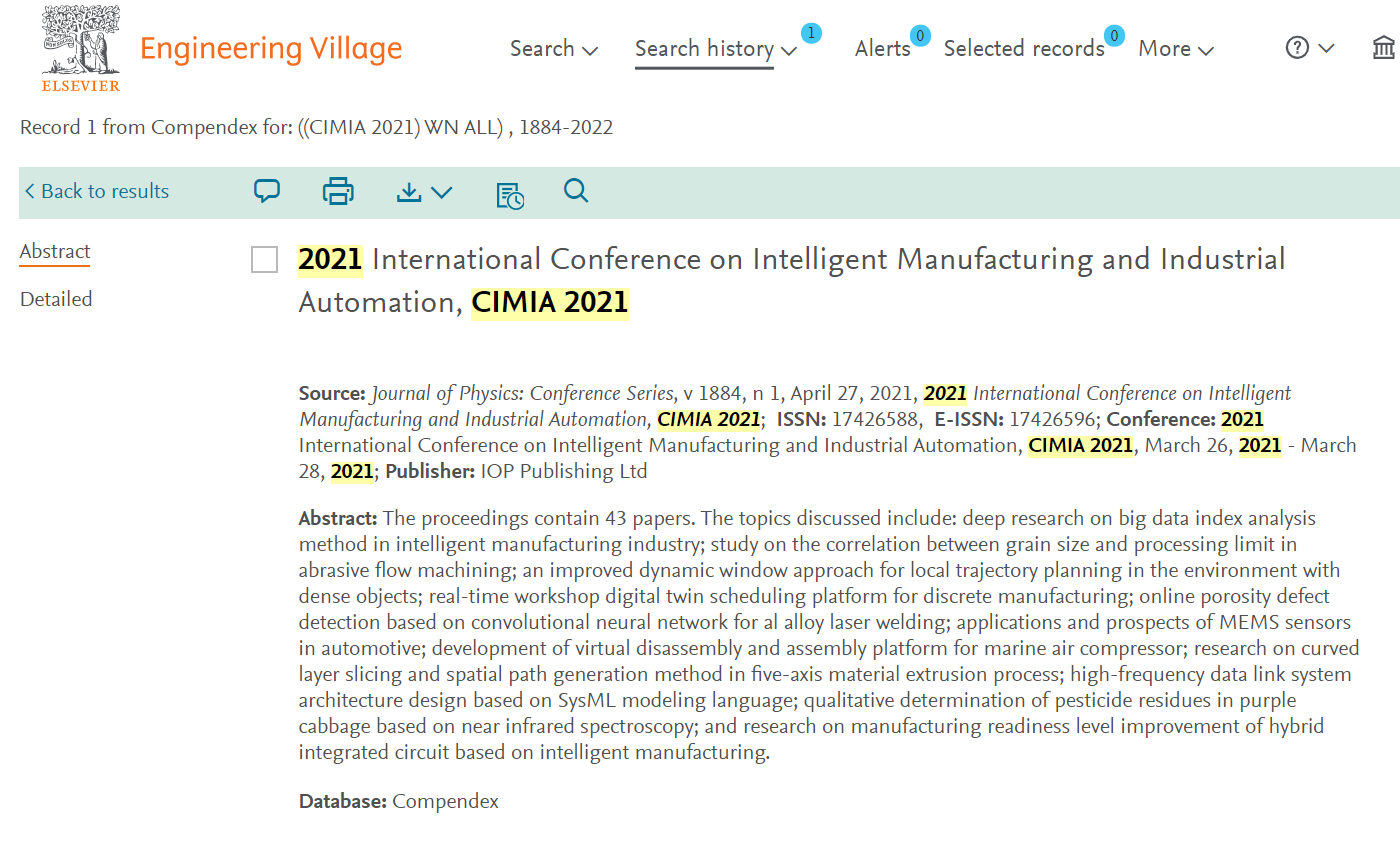Expand the More dropdown menu
Viewport: 1400px width, 841px height.
(1176, 49)
